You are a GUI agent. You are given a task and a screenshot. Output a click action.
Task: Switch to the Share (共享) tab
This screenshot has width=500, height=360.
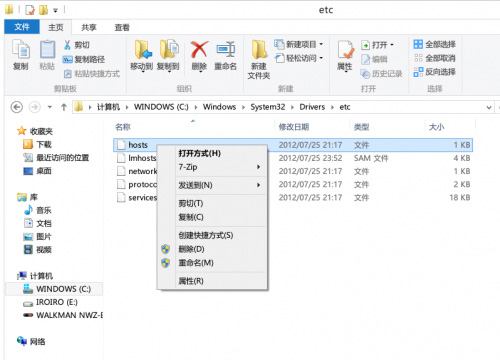click(89, 27)
